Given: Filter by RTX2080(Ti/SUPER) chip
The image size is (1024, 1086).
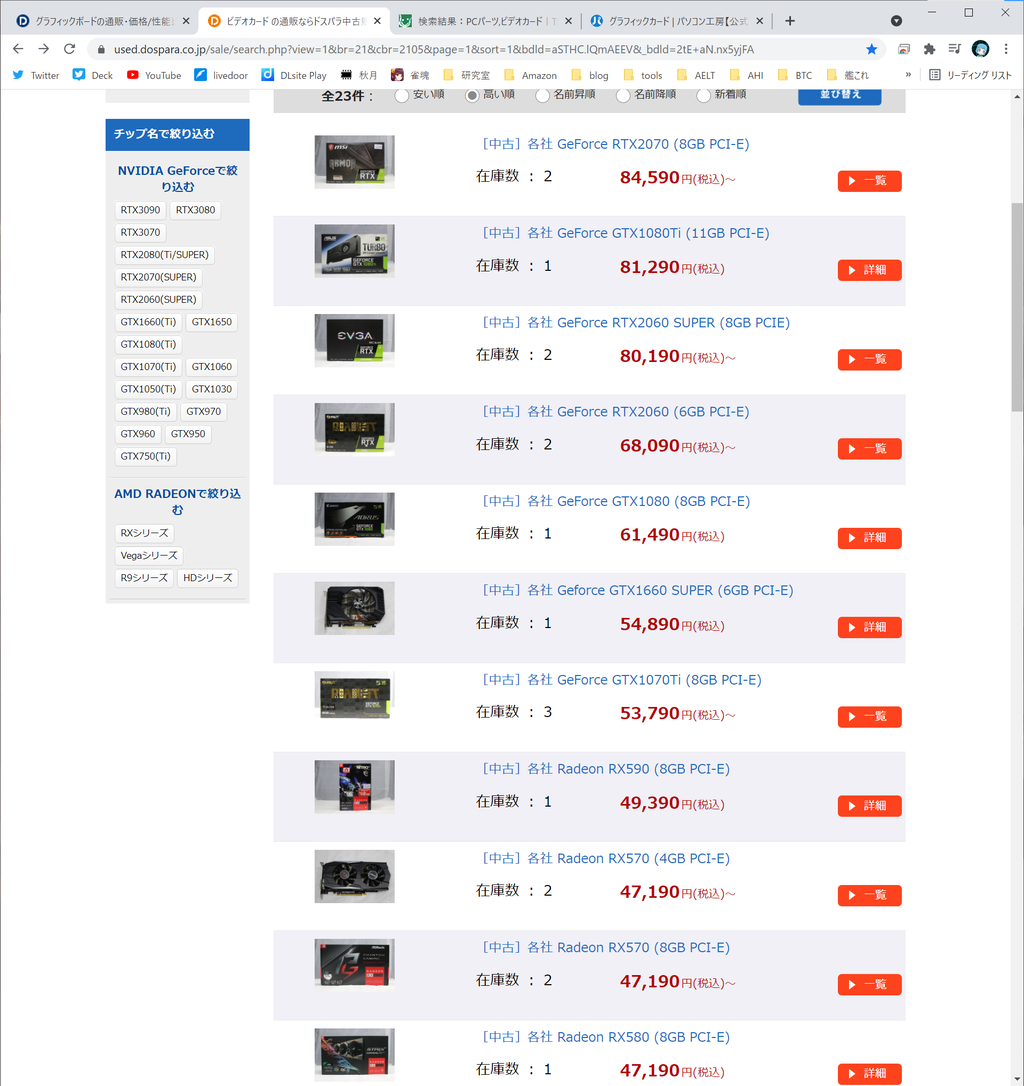Looking at the screenshot, I should [x=164, y=255].
